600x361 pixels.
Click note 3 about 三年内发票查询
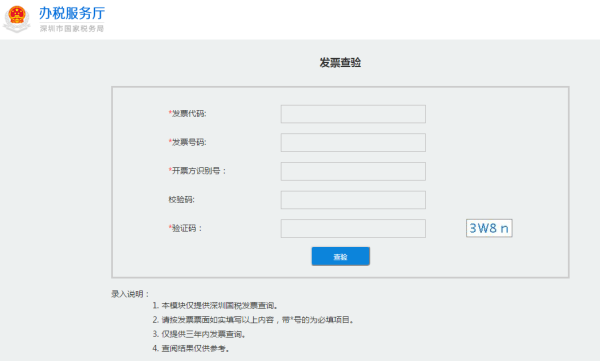pyautogui.click(x=199, y=334)
